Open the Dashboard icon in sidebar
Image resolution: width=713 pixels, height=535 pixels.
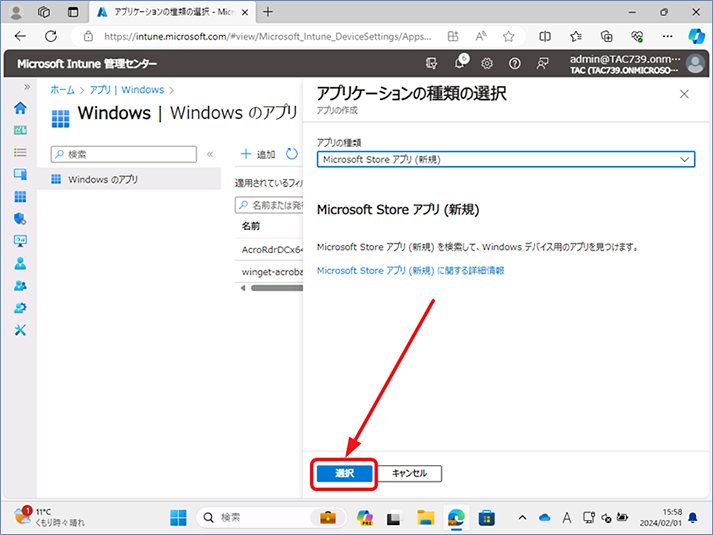(20, 130)
